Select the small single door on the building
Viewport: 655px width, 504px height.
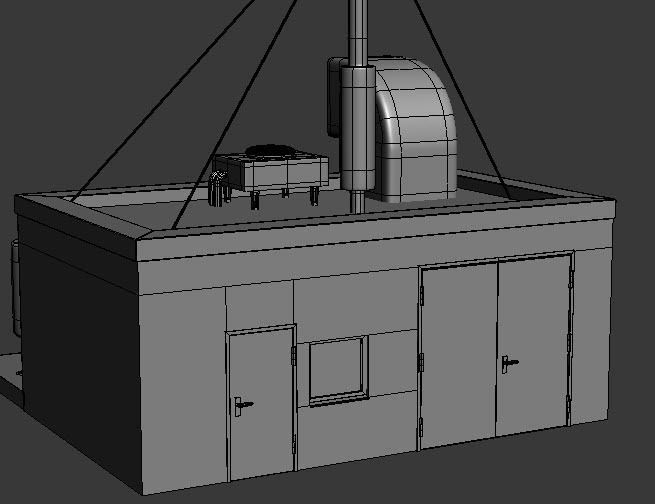click(261, 404)
